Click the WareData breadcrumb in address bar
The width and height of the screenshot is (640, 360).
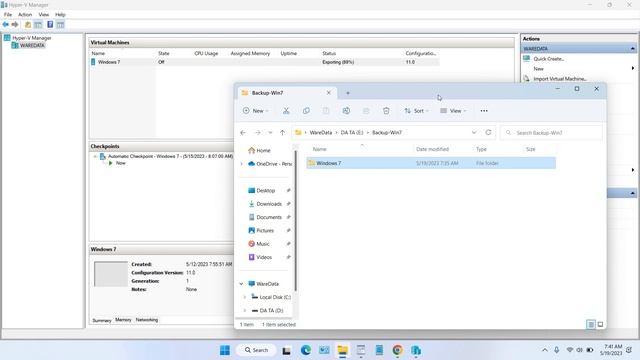[x=321, y=133]
